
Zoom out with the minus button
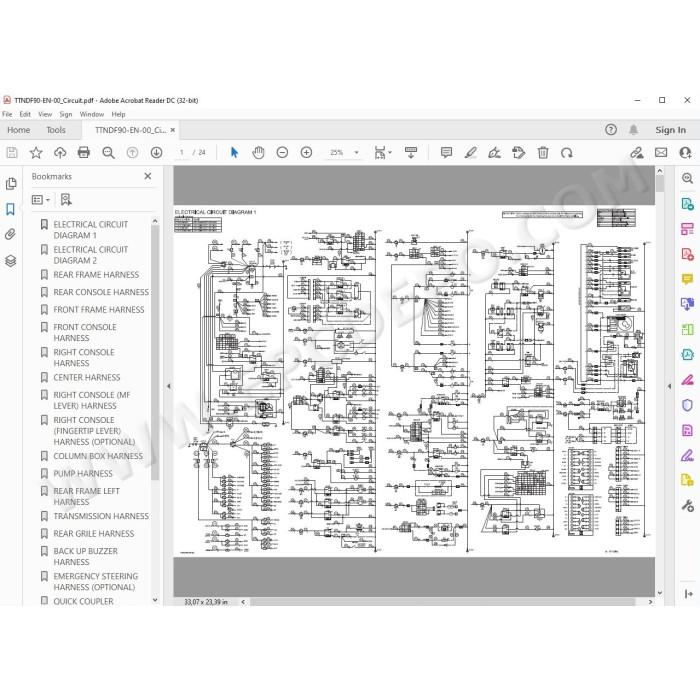pos(282,153)
